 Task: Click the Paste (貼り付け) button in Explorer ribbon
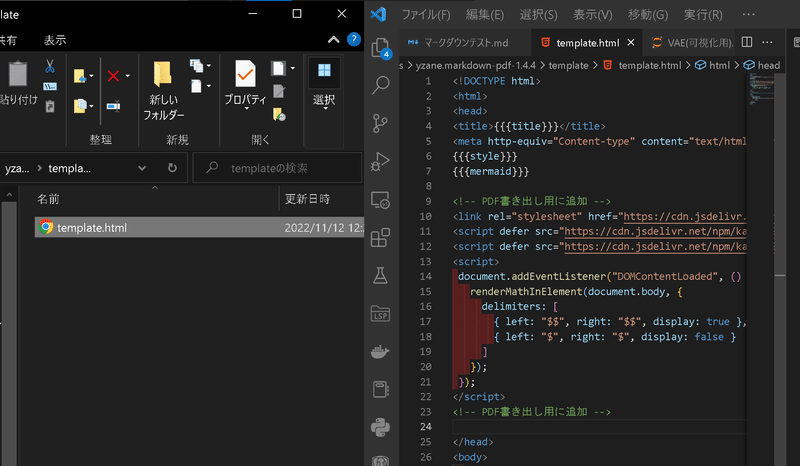point(18,82)
